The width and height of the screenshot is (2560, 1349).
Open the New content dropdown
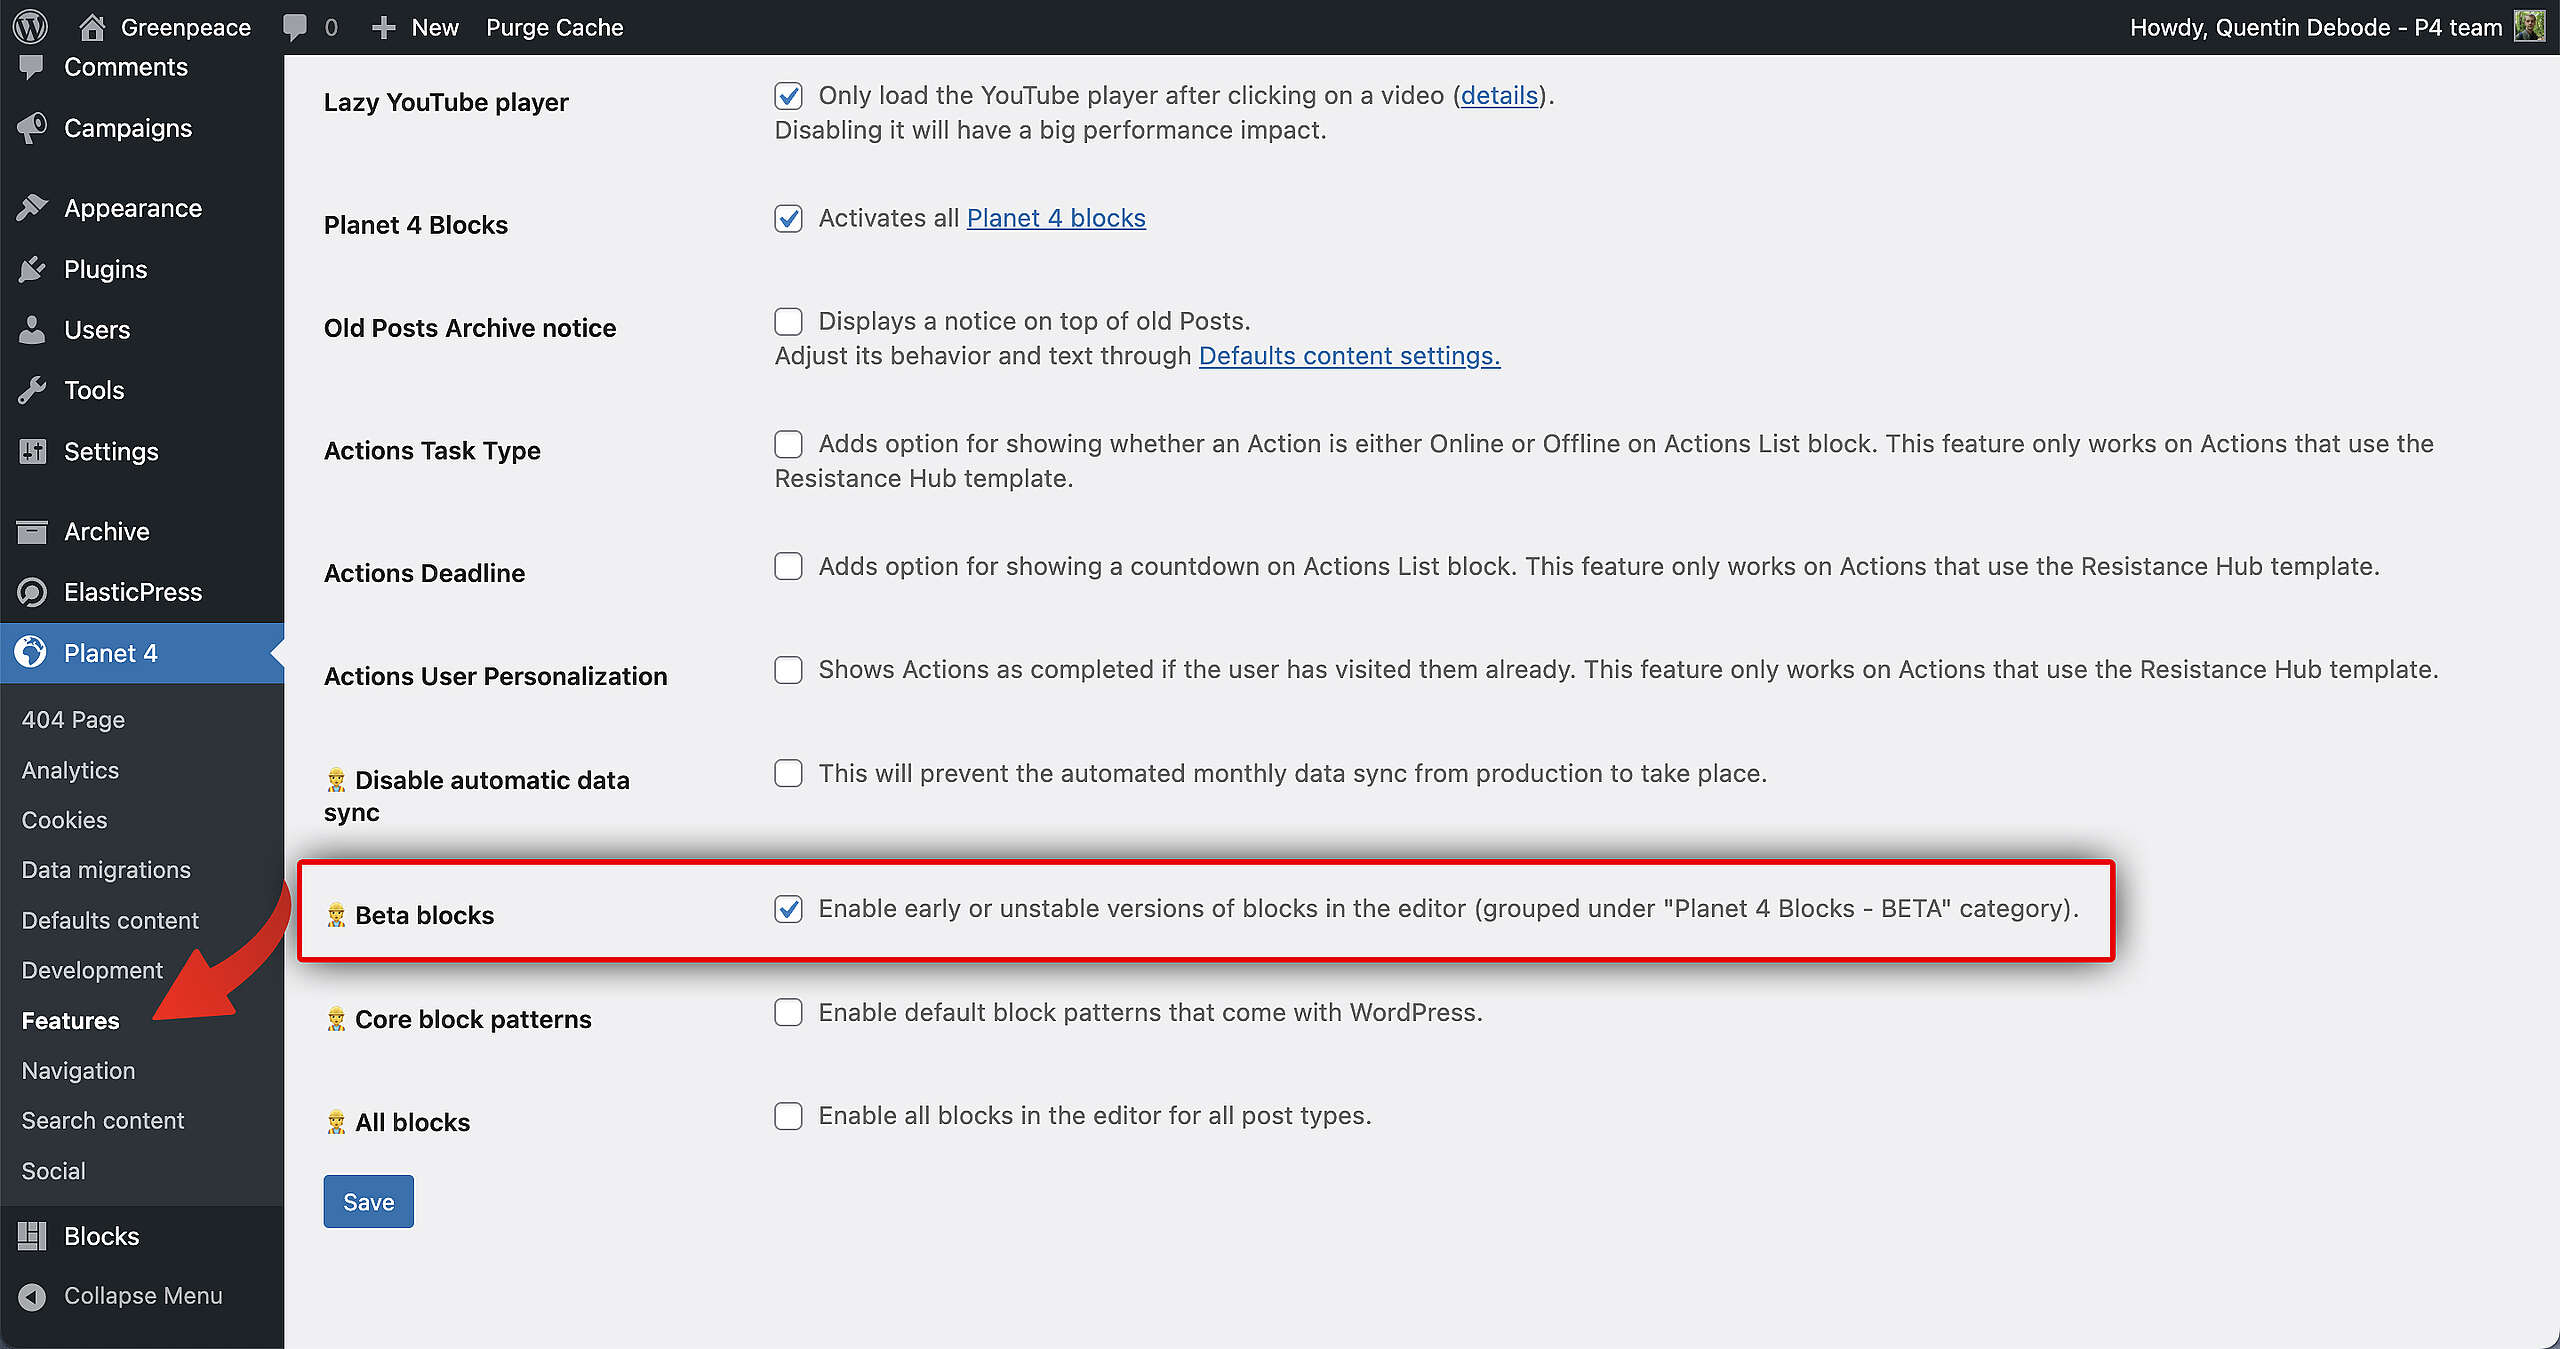click(416, 27)
